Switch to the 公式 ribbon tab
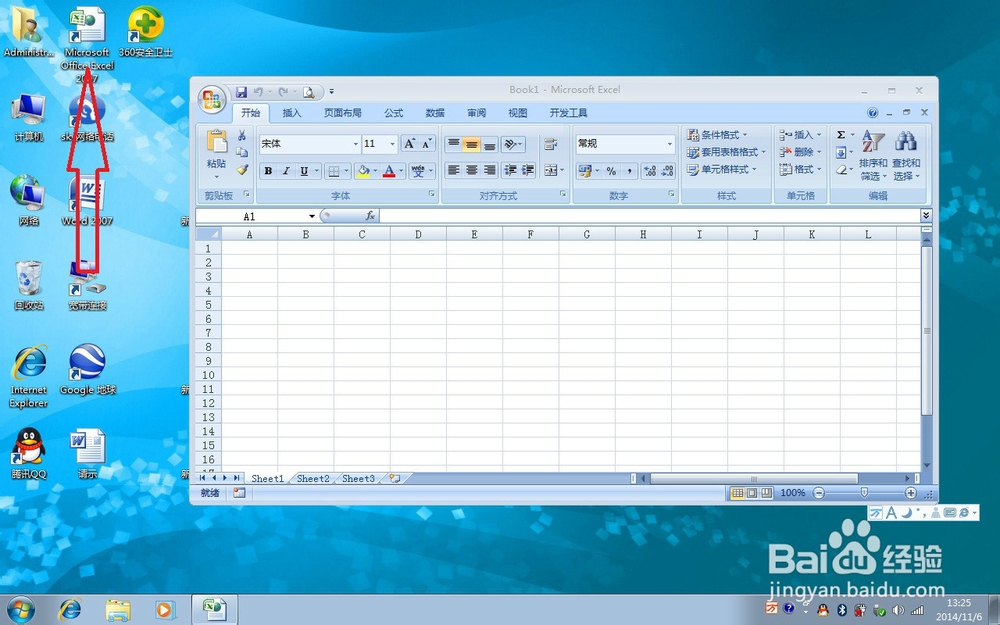1000x625 pixels. pos(393,113)
